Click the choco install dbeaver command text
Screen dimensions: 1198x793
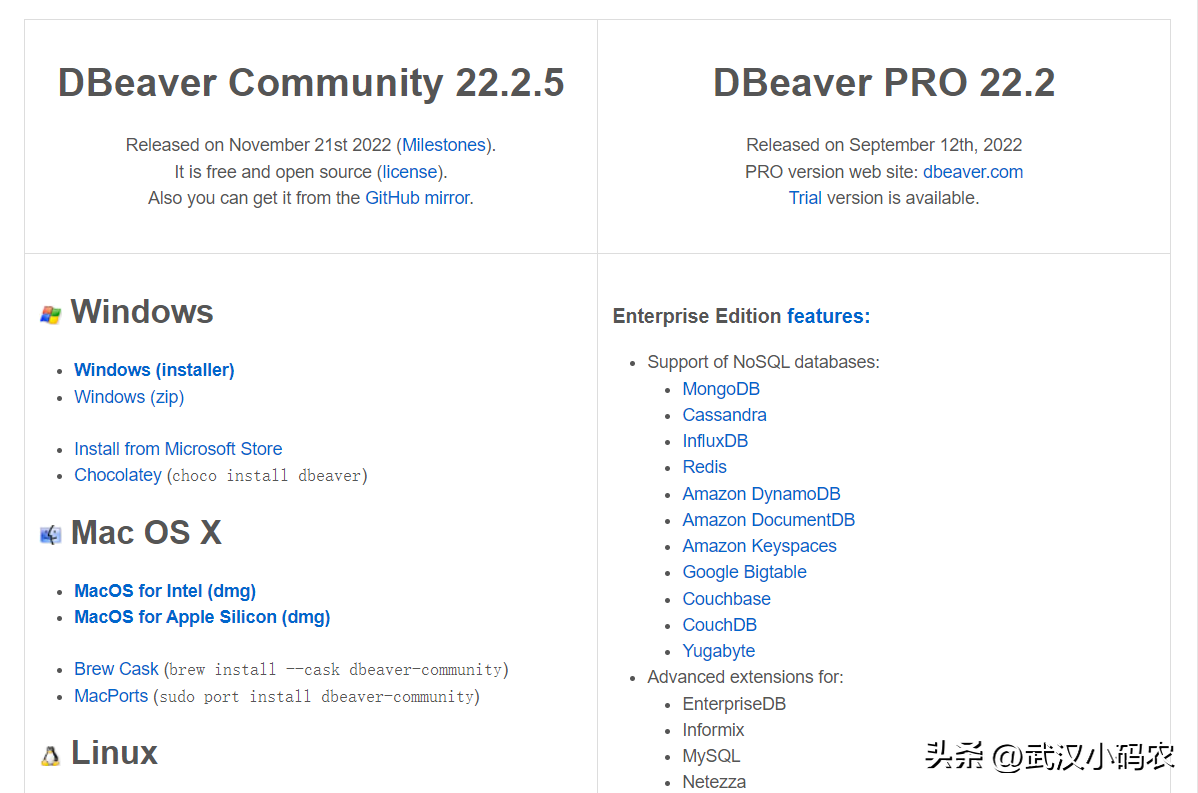click(x=267, y=476)
